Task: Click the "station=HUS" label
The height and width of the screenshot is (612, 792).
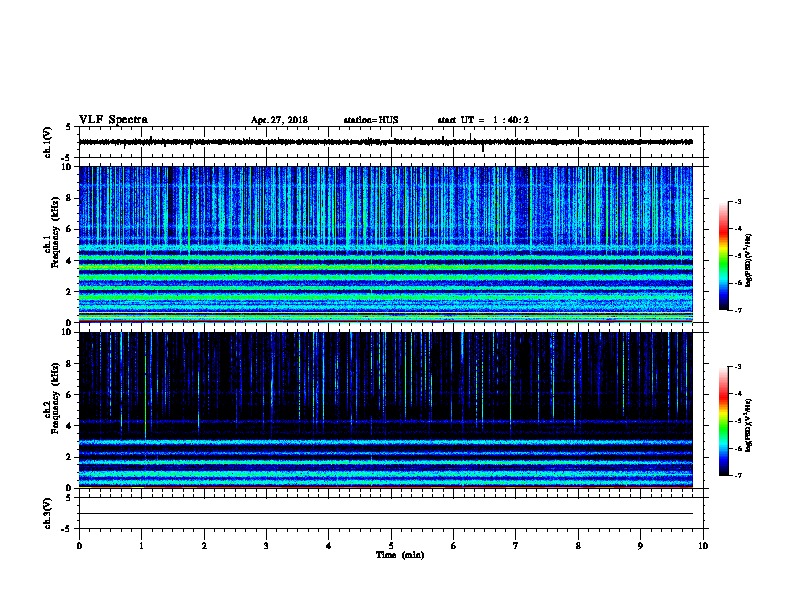Action: [x=371, y=120]
